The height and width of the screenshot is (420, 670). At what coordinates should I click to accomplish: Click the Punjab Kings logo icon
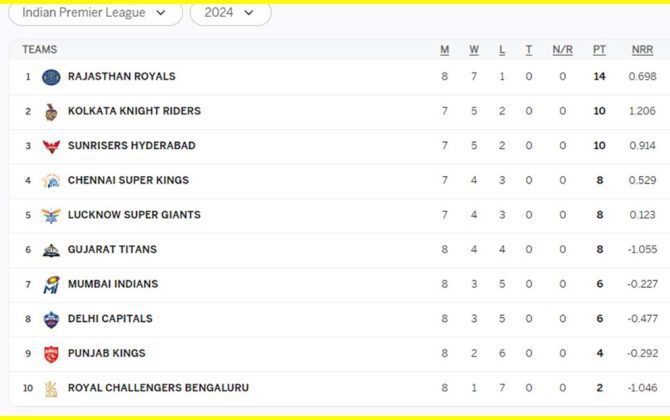pos(51,354)
